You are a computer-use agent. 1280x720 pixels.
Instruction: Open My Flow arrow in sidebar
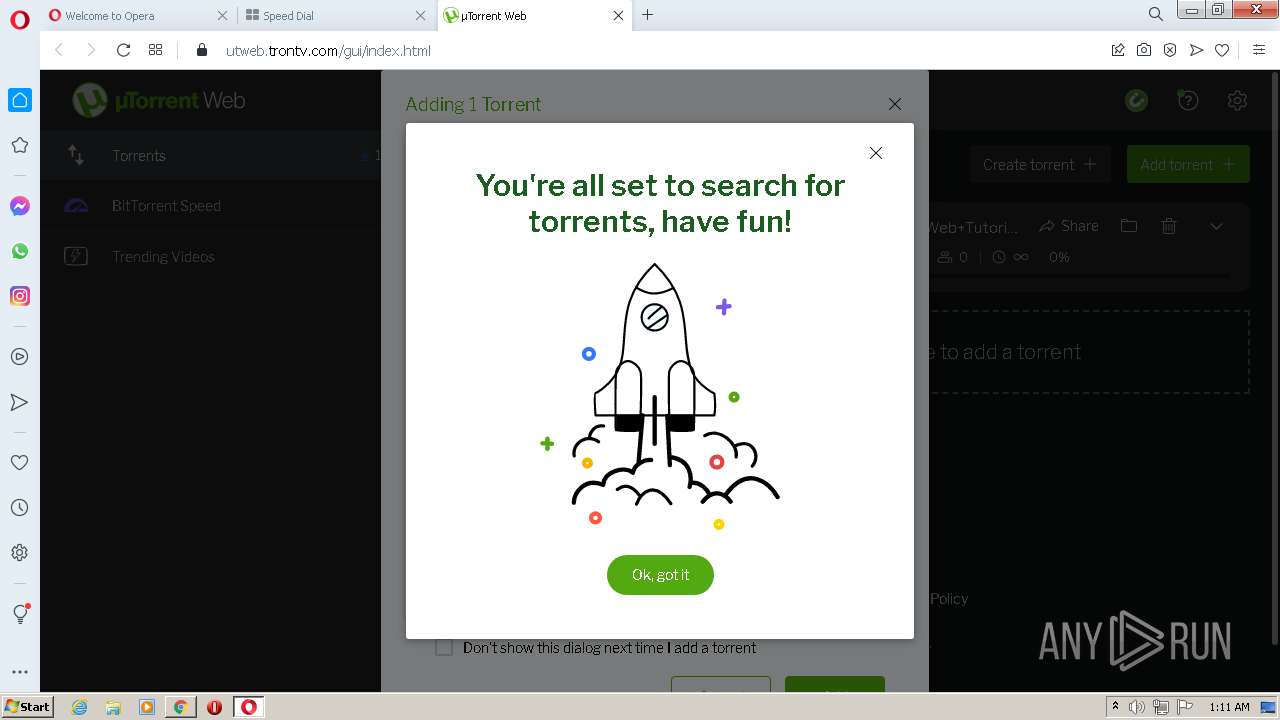click(20, 402)
